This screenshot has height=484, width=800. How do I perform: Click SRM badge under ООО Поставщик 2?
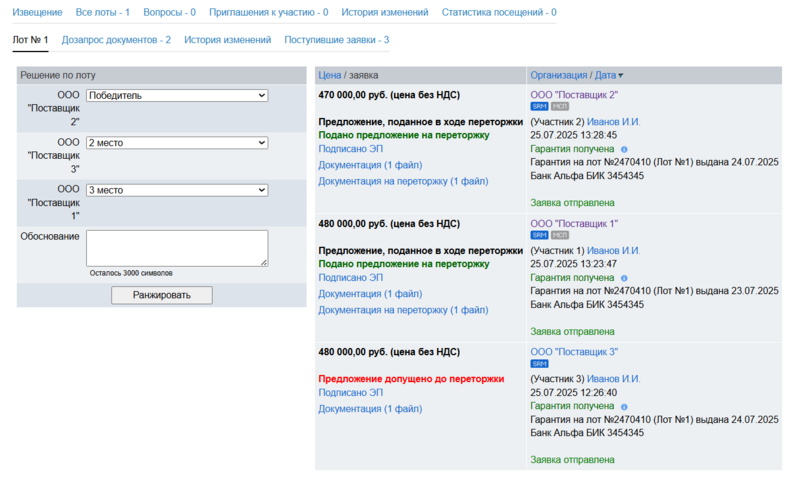539,106
